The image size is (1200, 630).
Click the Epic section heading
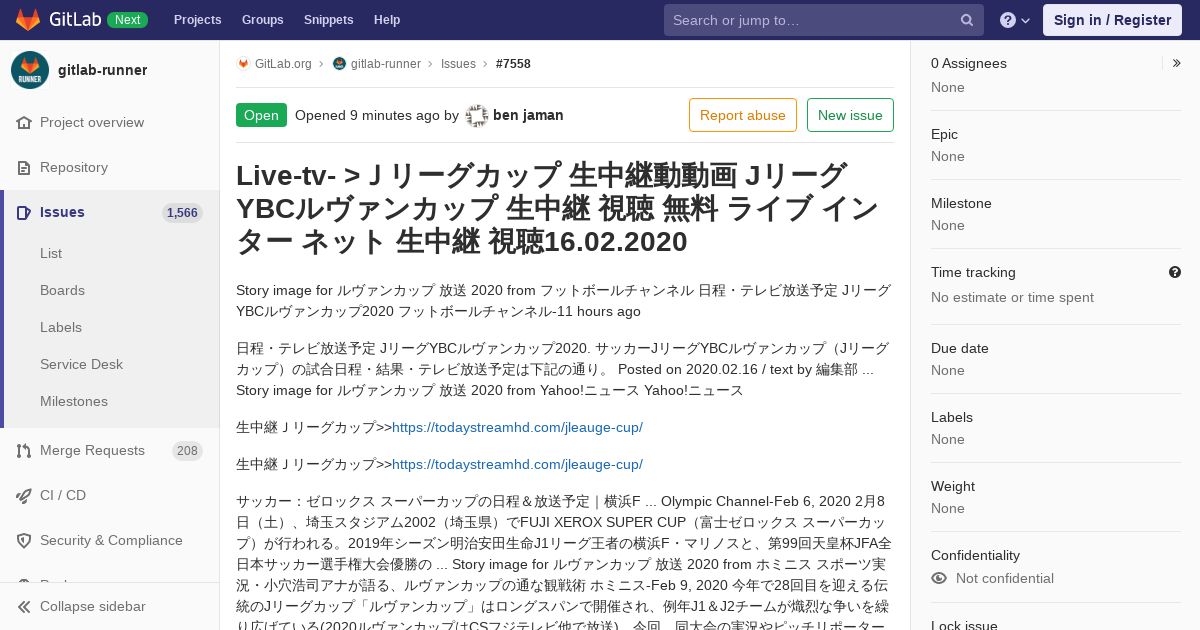[x=944, y=134]
